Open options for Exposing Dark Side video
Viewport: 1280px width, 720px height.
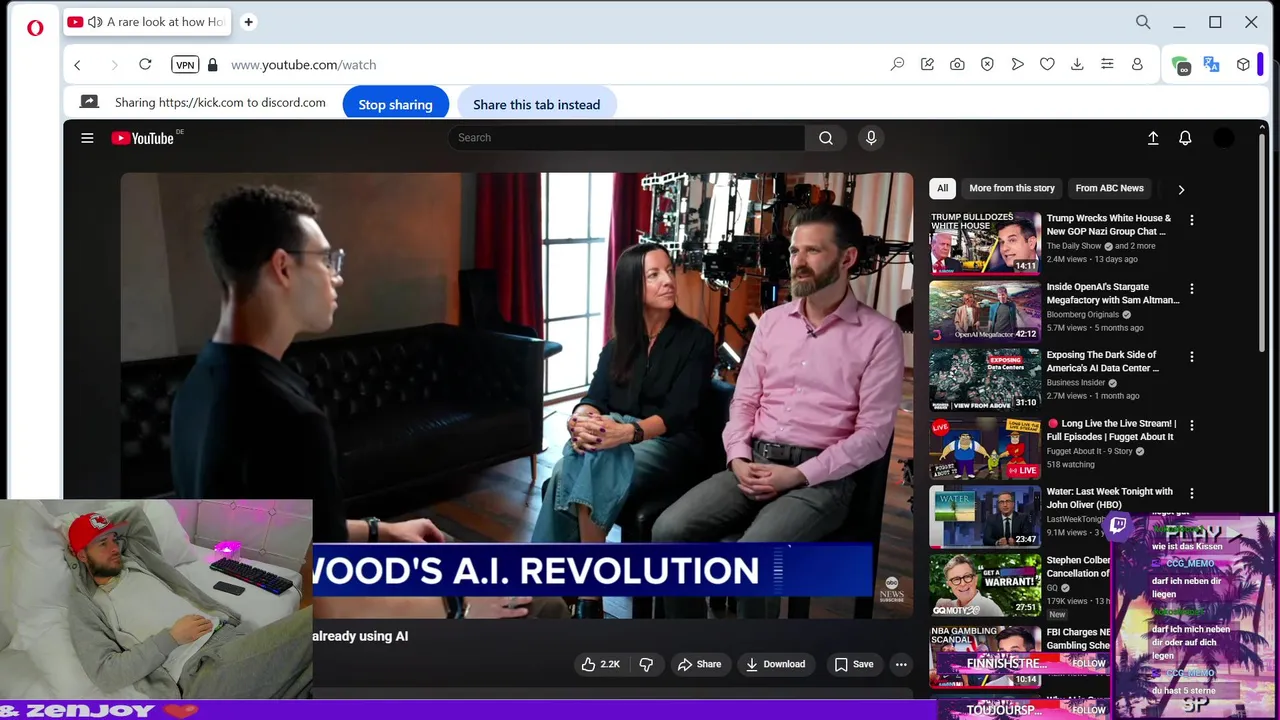pyautogui.click(x=1191, y=356)
